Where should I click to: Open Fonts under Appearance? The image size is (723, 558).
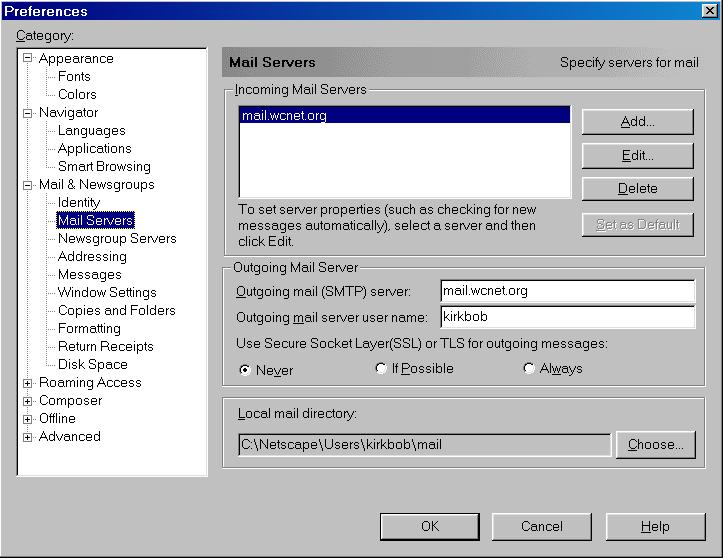pyautogui.click(x=74, y=76)
